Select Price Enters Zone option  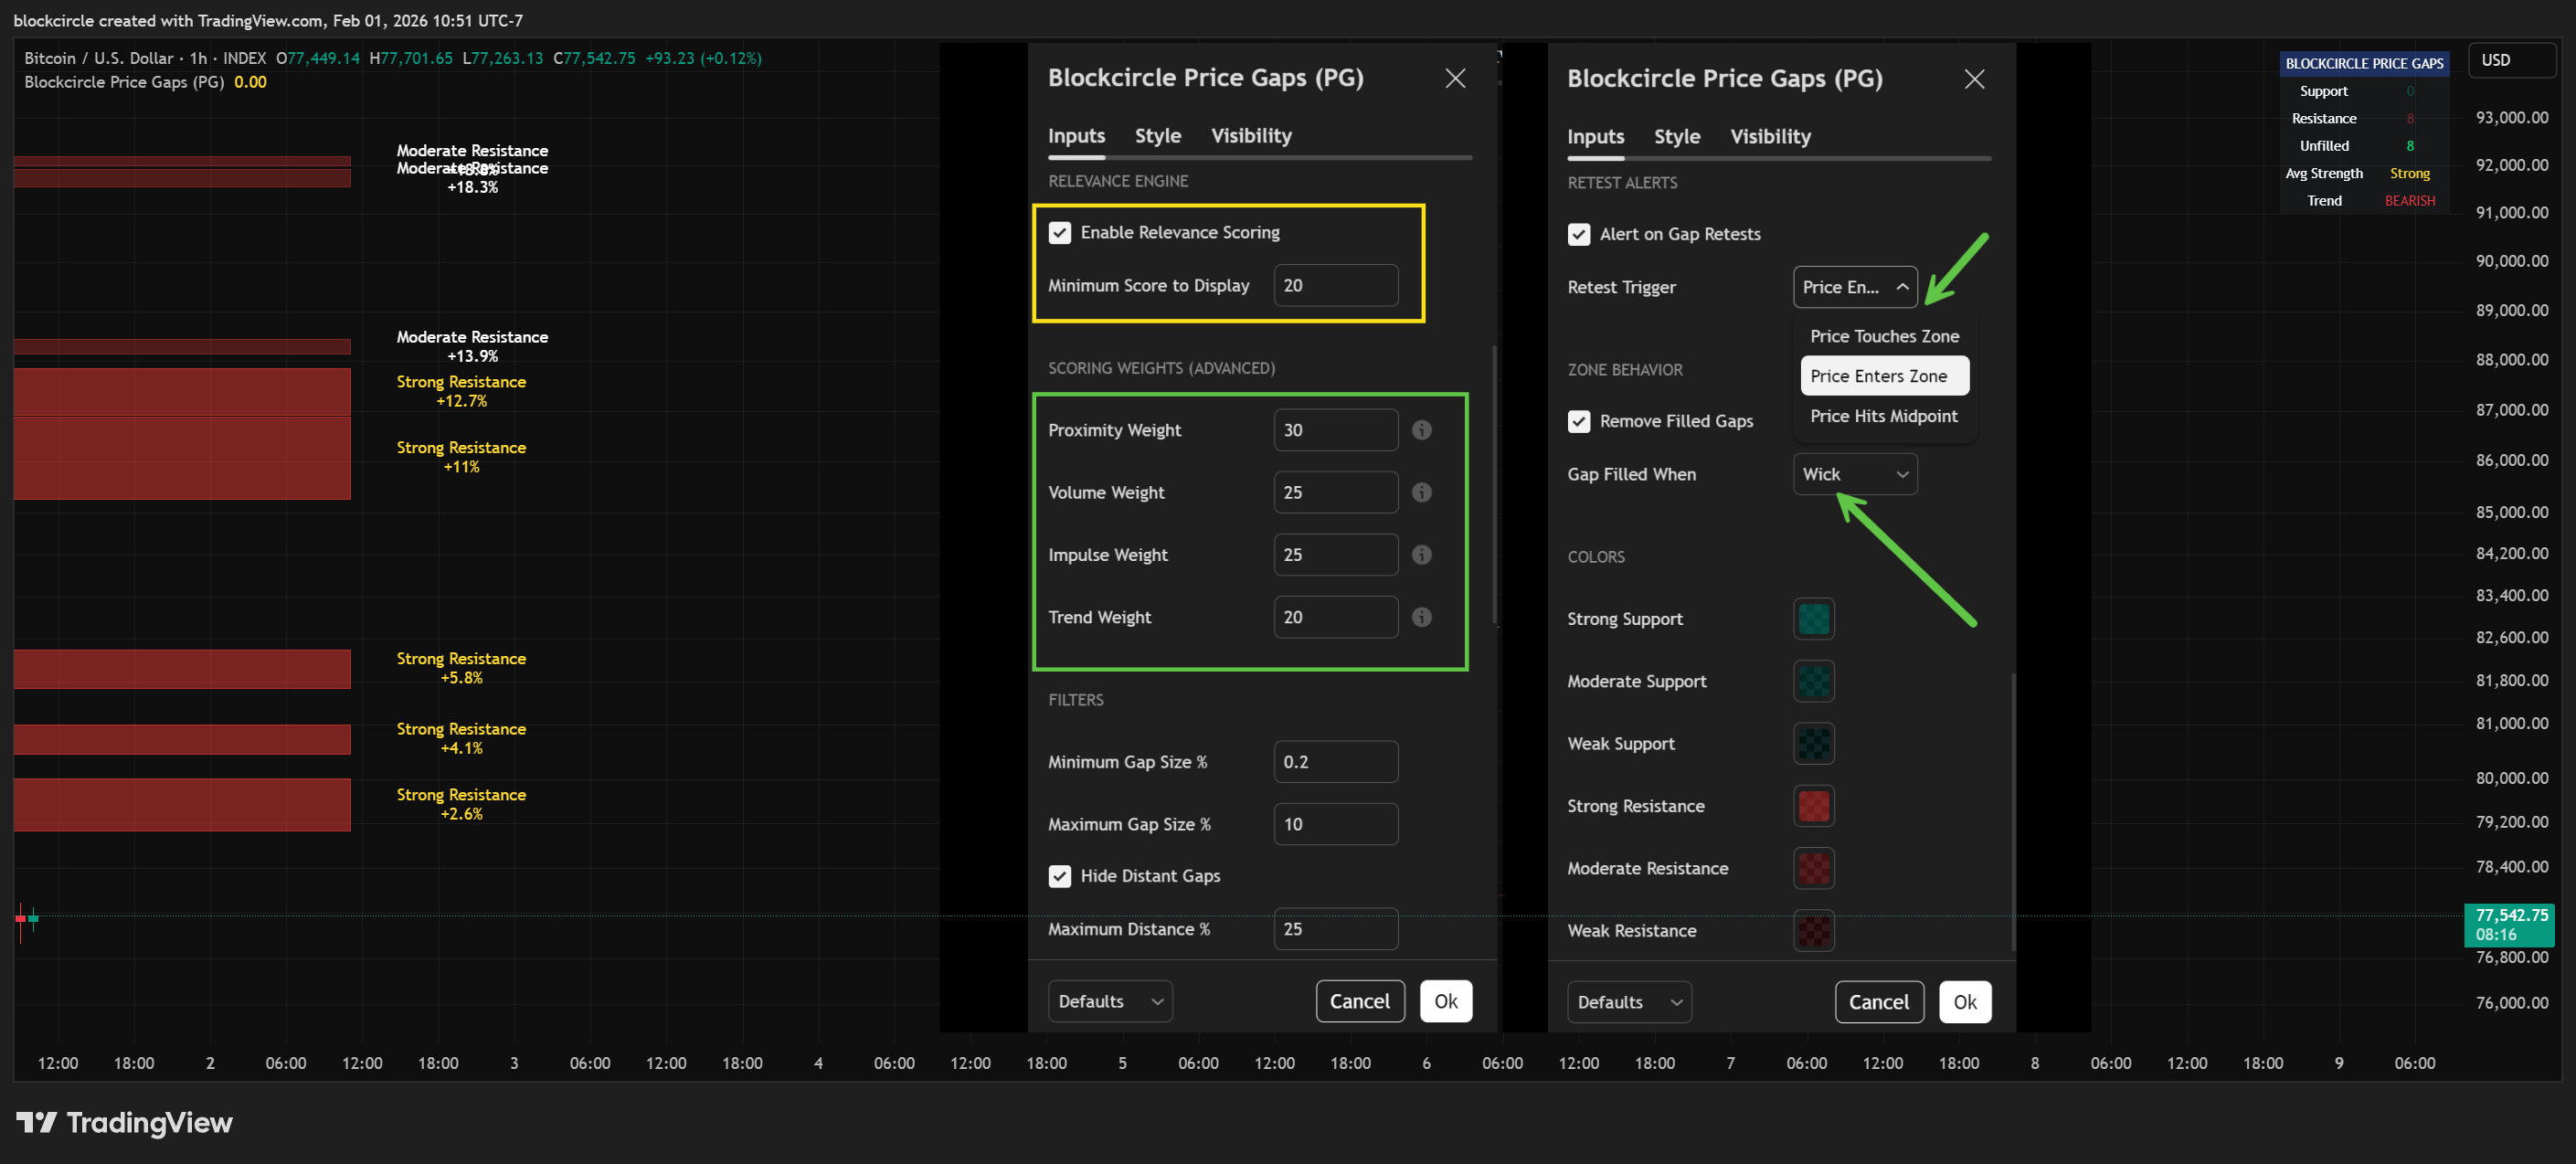coord(1884,376)
